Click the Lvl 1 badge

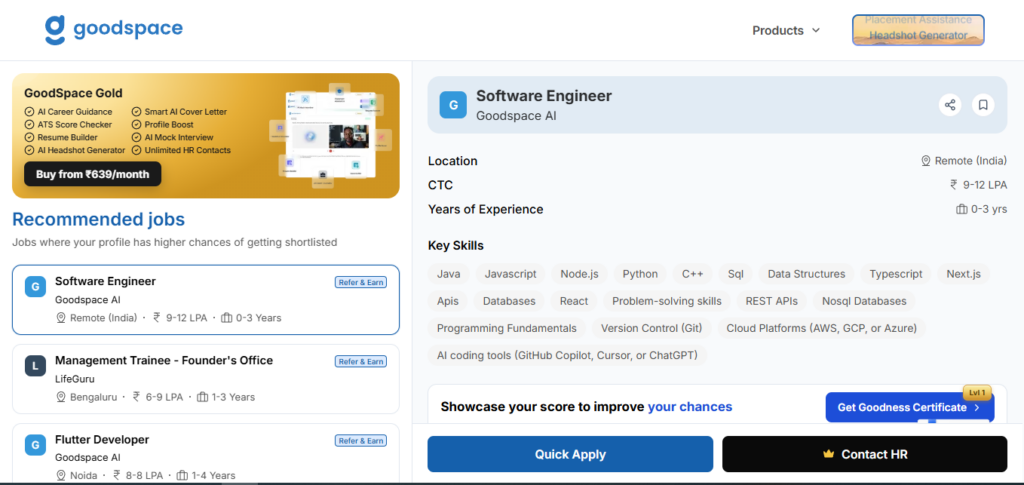(978, 393)
